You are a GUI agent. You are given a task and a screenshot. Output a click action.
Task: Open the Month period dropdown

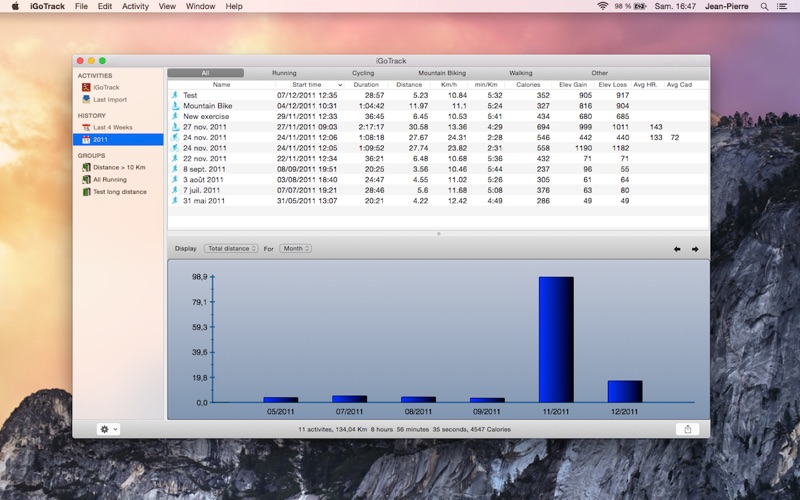[x=295, y=248]
